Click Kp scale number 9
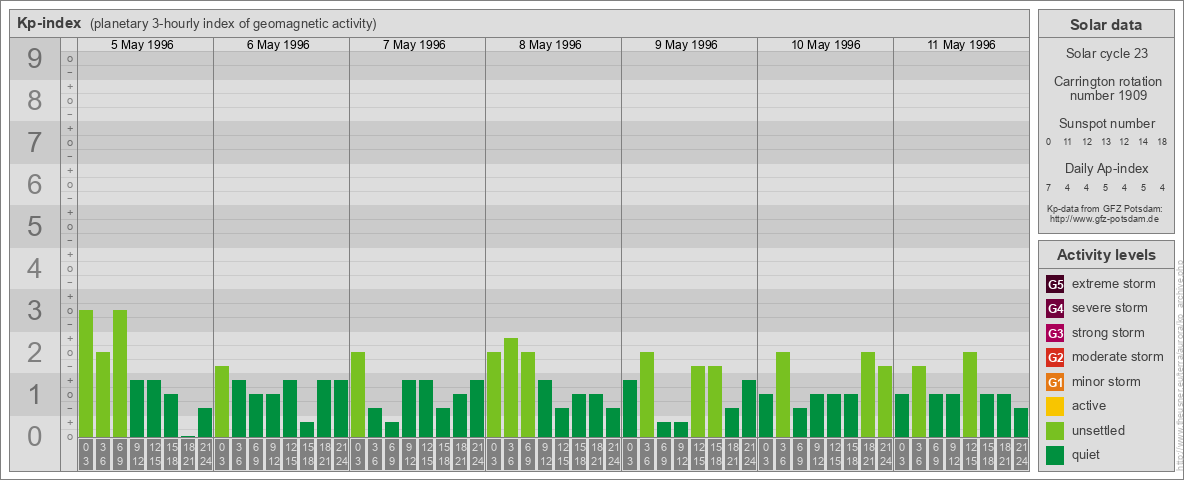The width and height of the screenshot is (1184, 480). (x=34, y=59)
